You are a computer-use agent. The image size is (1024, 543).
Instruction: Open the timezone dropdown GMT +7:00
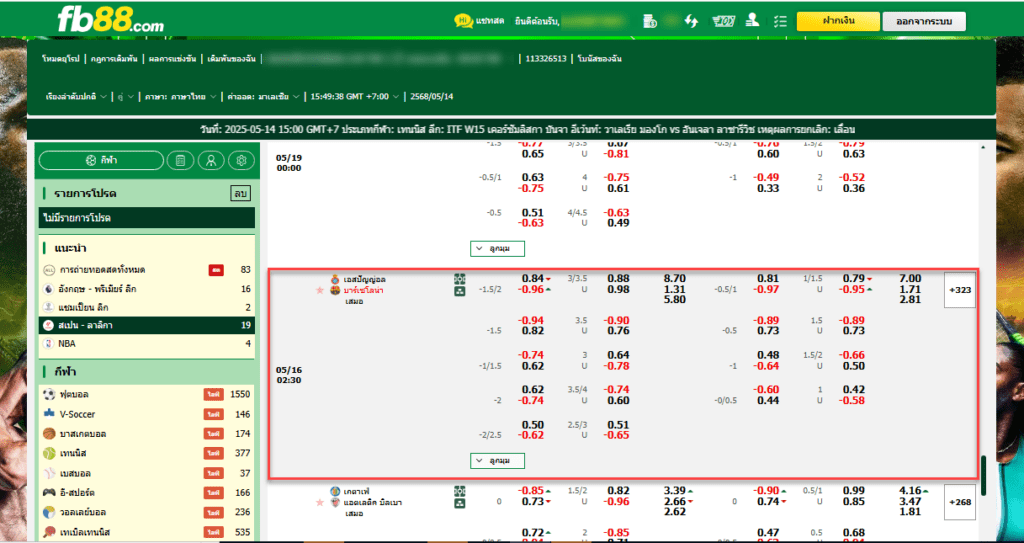[x=355, y=97]
